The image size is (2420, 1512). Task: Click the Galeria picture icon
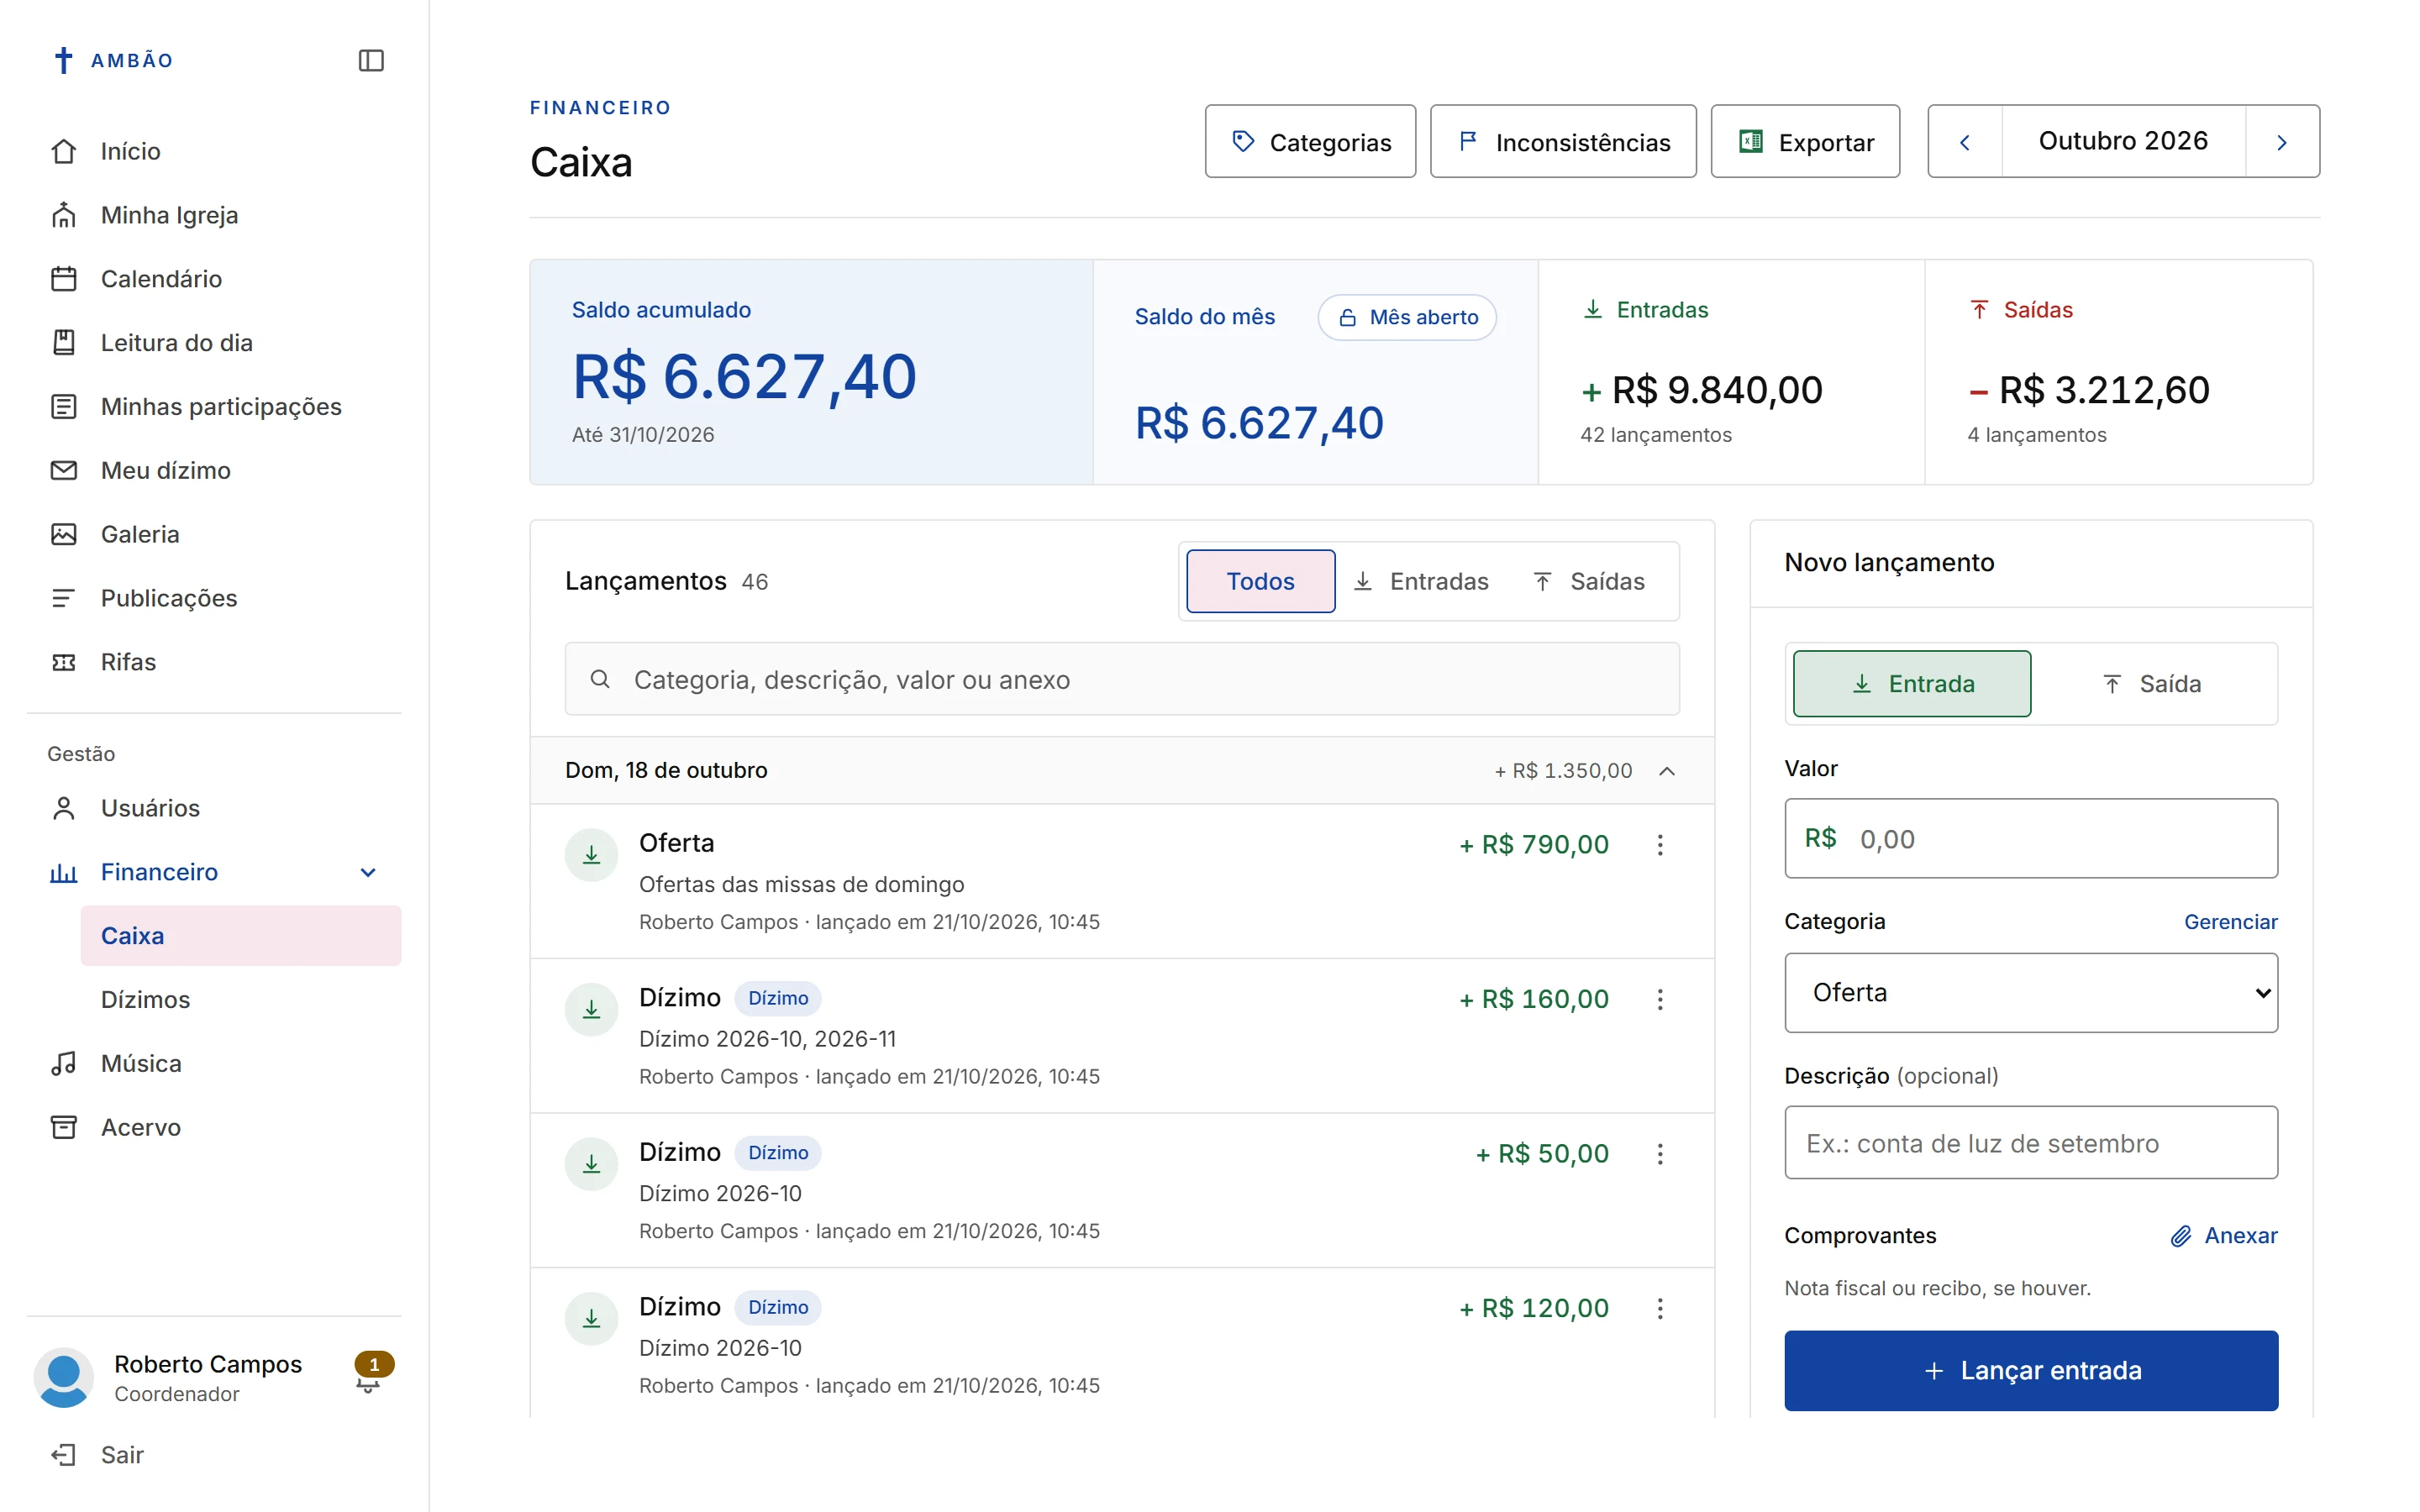click(x=64, y=534)
